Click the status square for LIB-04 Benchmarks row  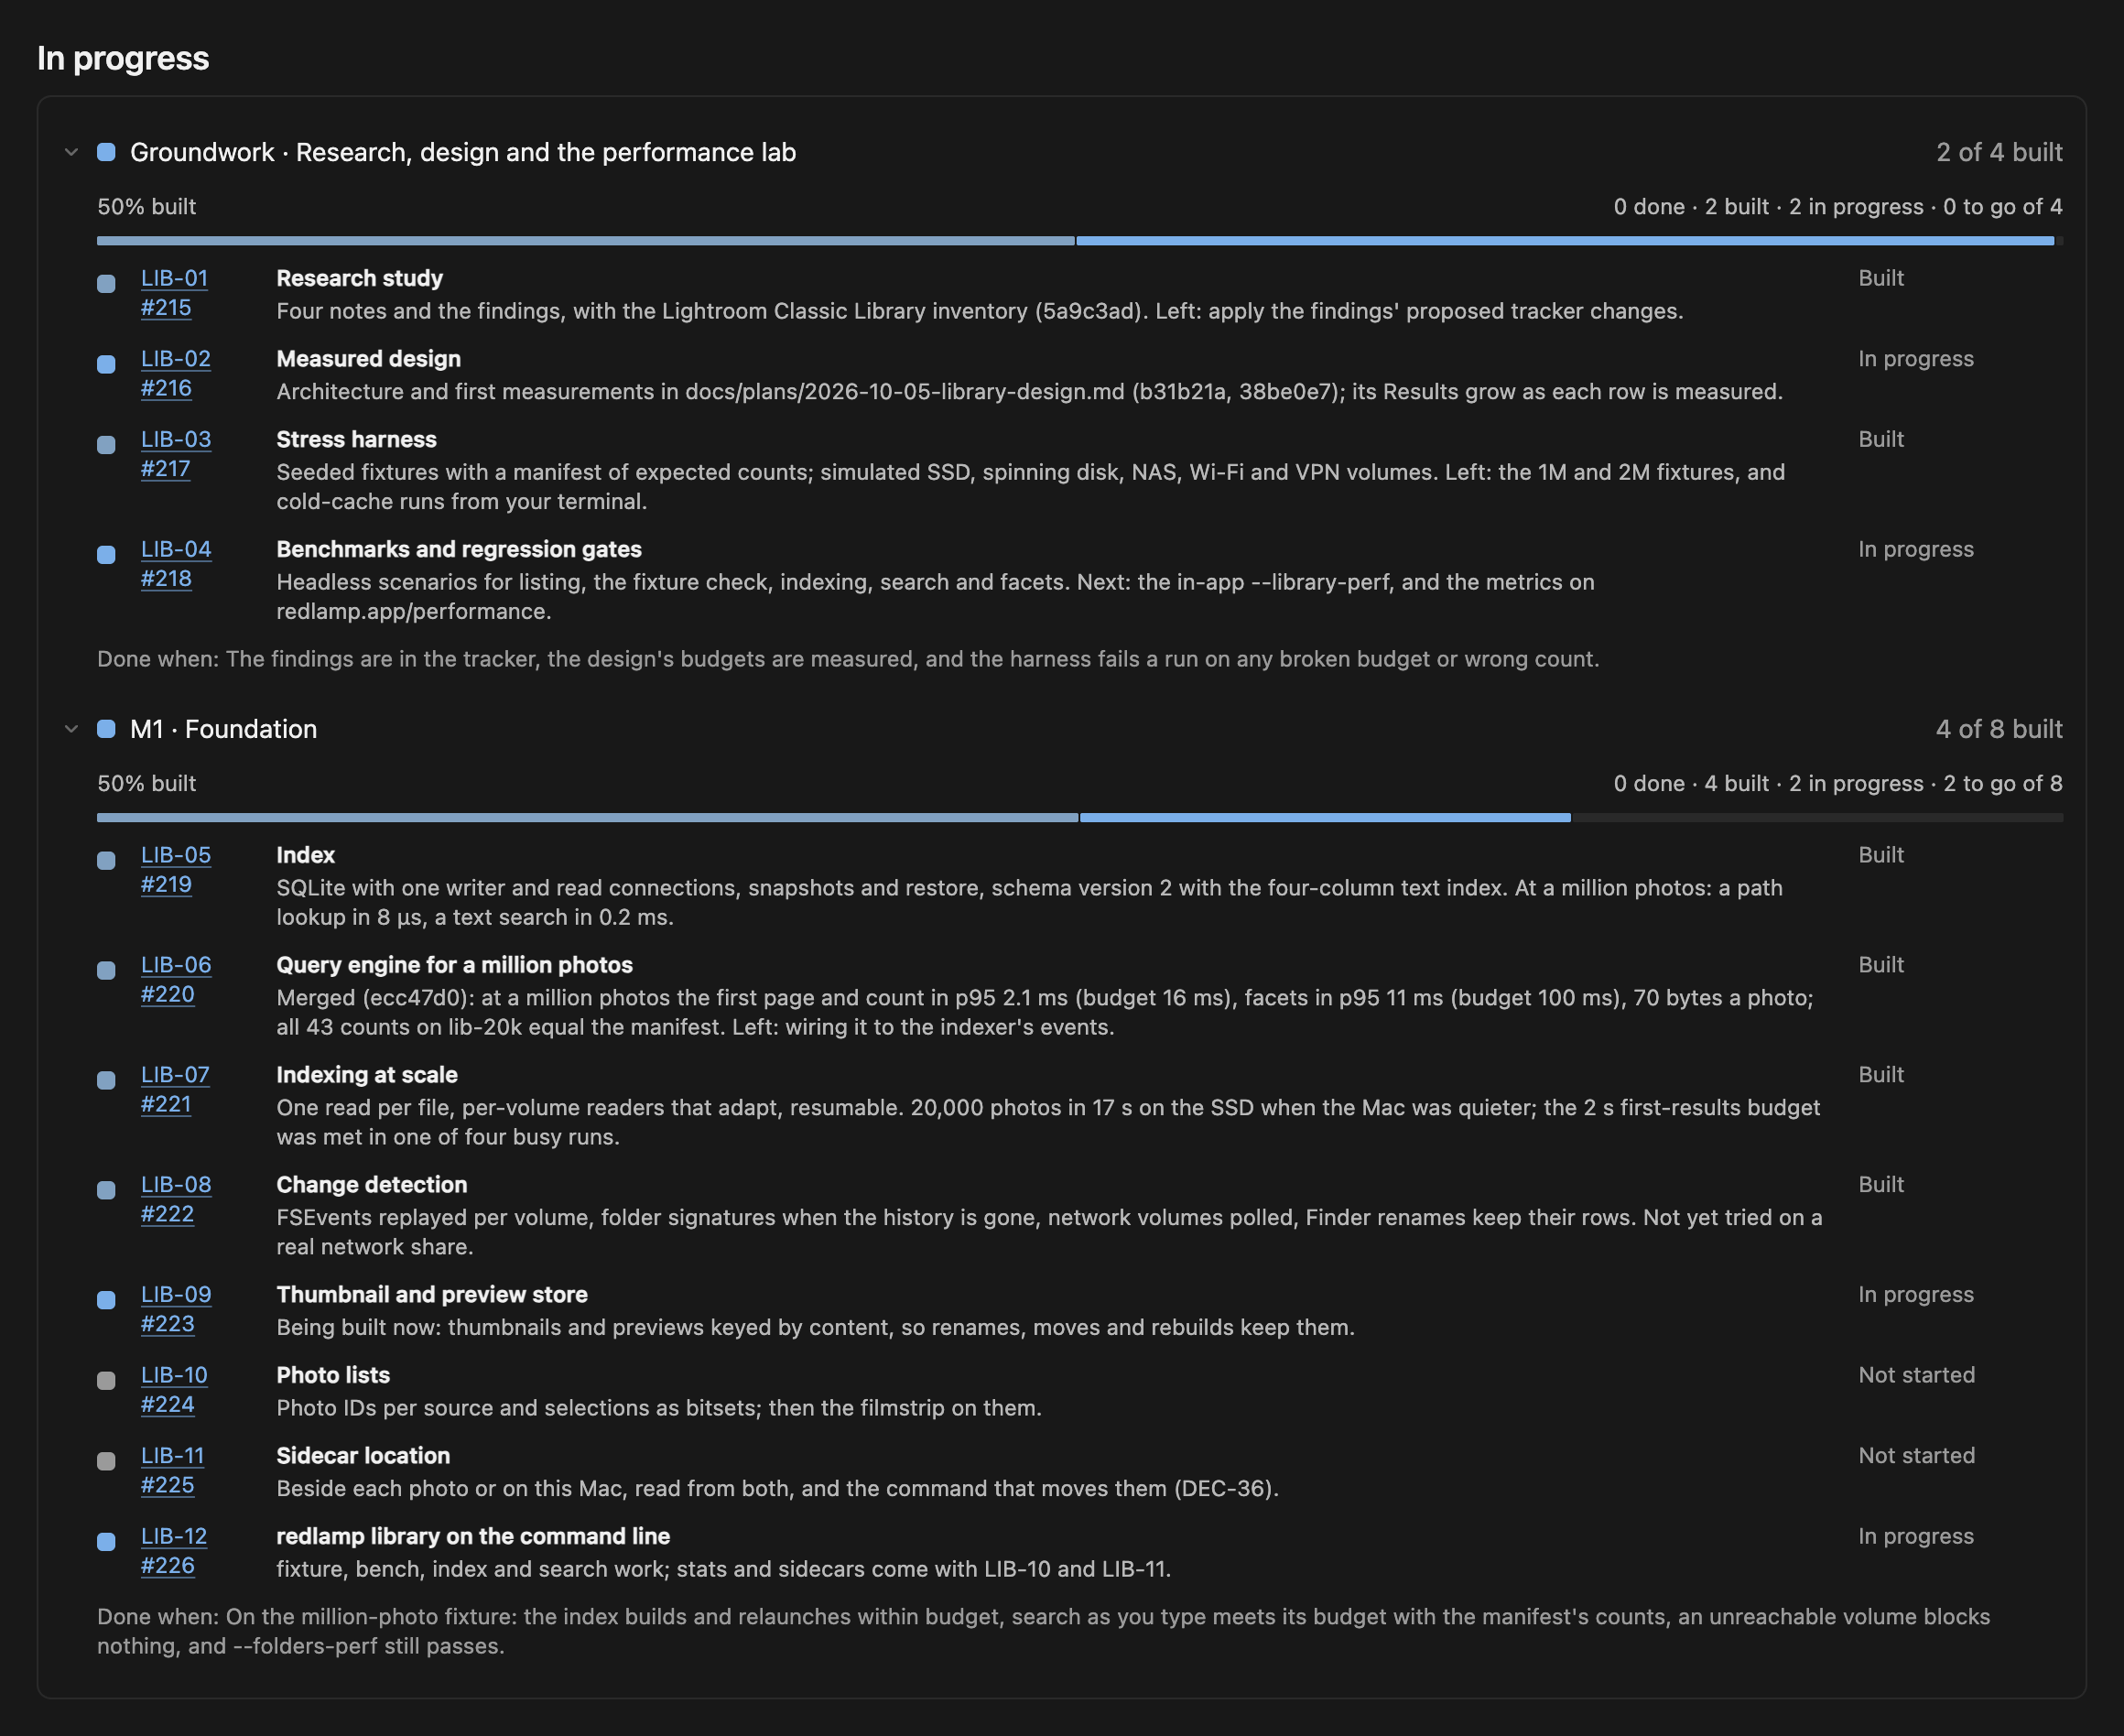[x=106, y=555]
